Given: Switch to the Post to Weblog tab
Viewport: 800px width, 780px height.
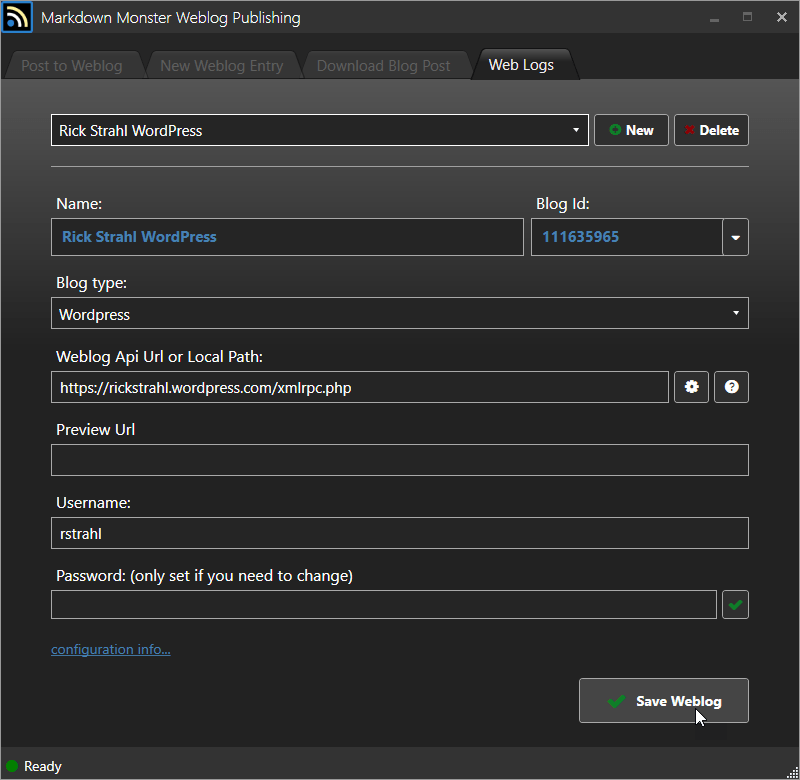Looking at the screenshot, I should point(72,65).
